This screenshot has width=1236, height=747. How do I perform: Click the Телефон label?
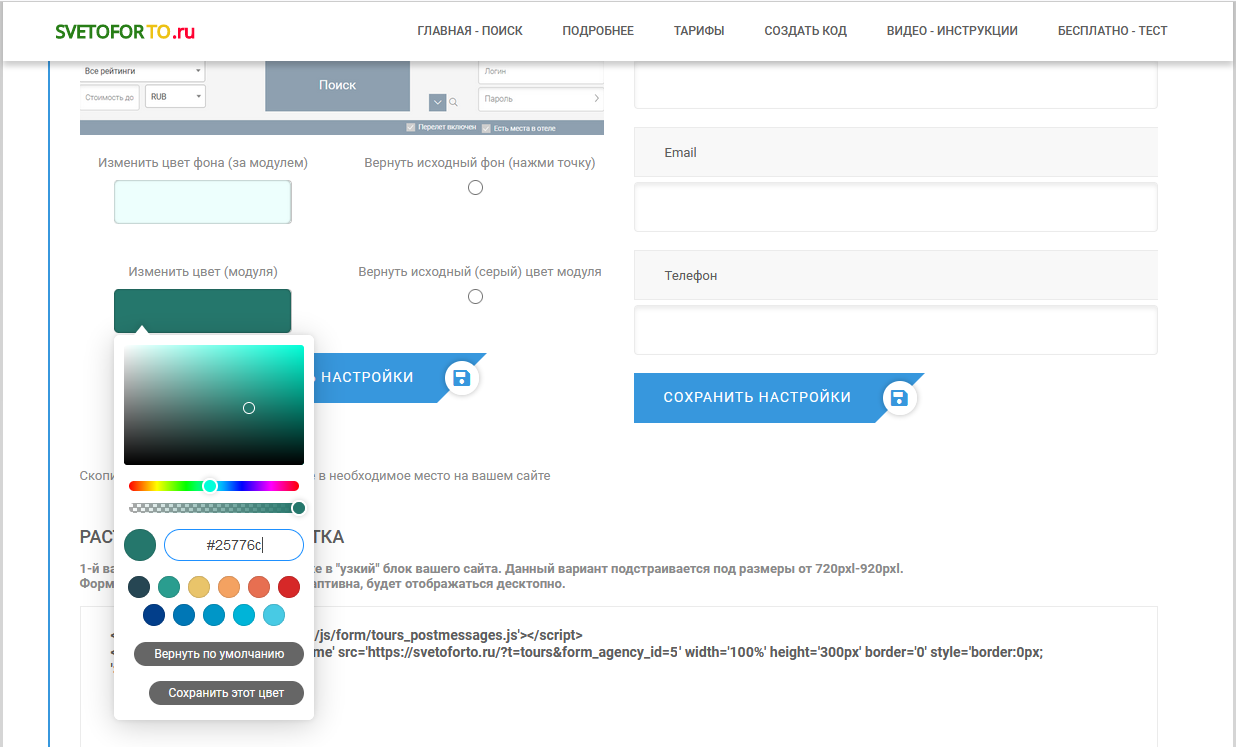[691, 276]
